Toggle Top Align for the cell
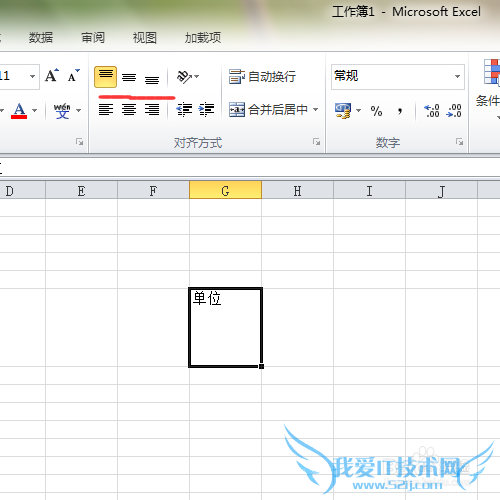 106,77
